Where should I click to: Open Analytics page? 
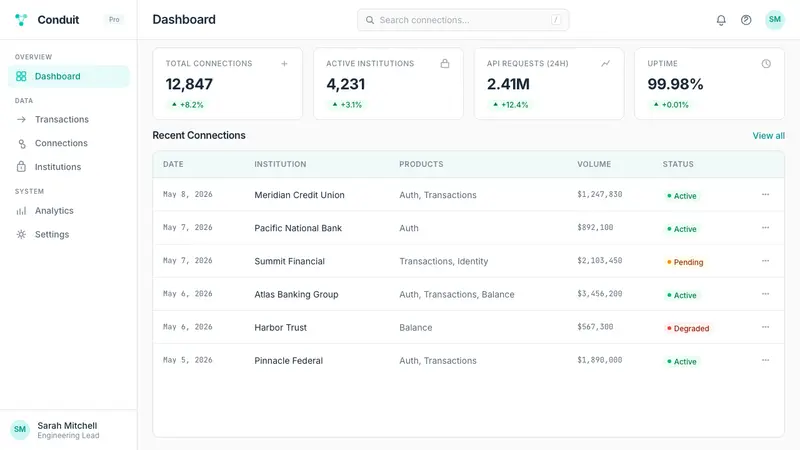[69, 211]
